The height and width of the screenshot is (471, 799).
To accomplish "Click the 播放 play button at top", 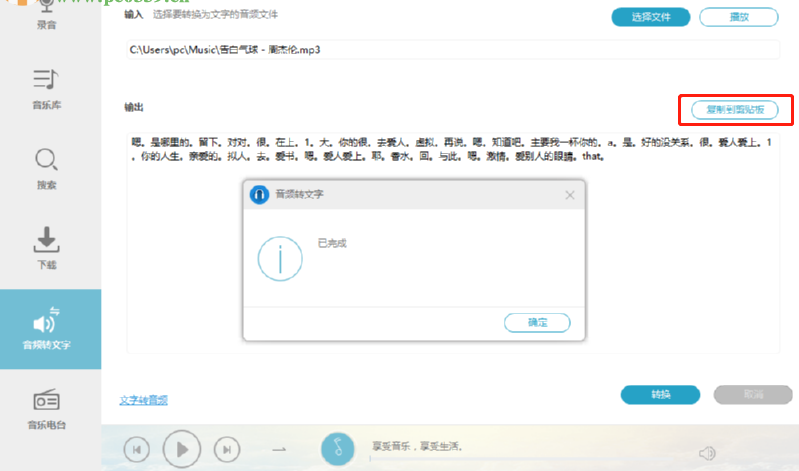I will click(x=739, y=17).
